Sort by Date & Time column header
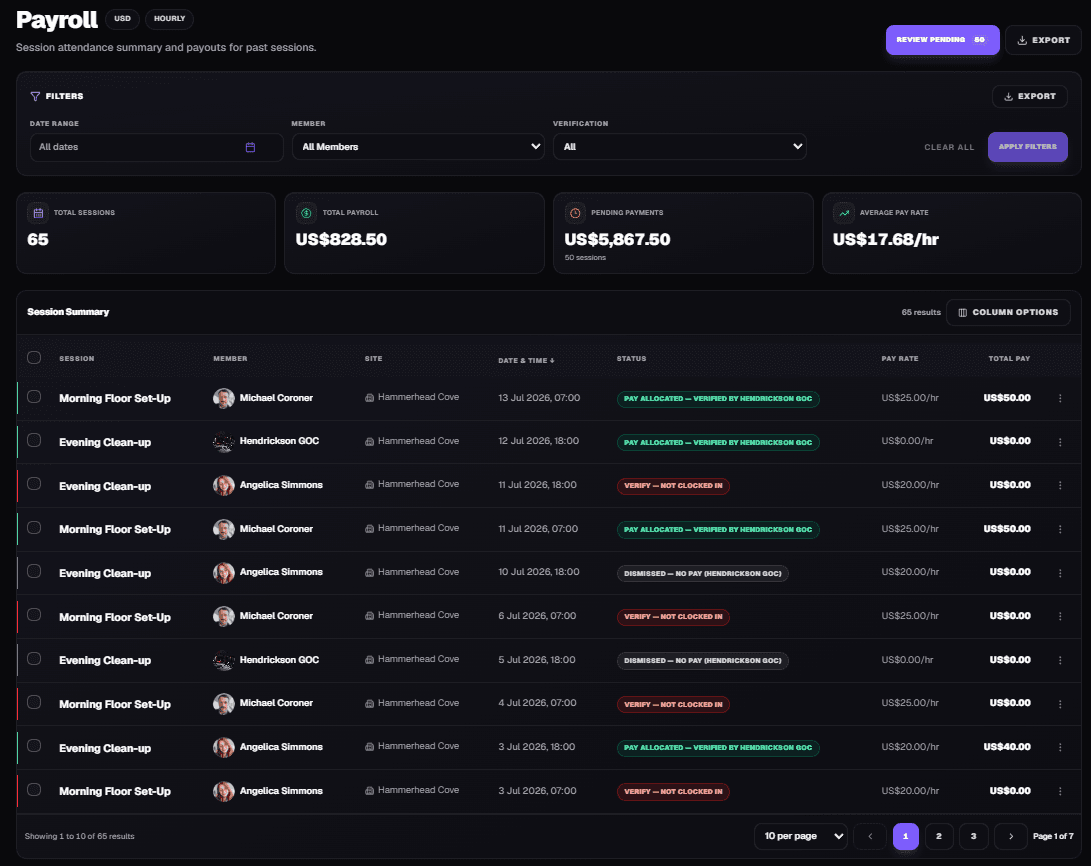The height and width of the screenshot is (866, 1091). (526, 360)
